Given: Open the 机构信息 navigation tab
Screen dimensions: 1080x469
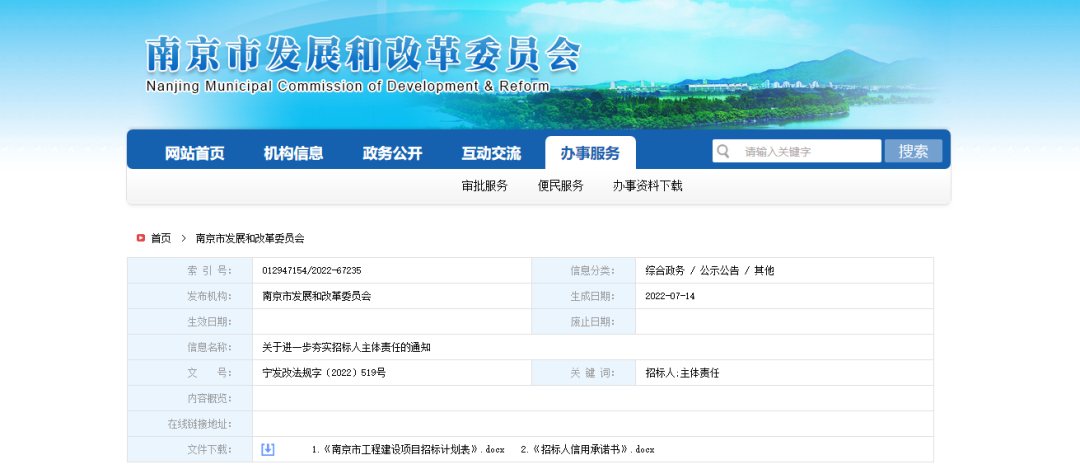Looking at the screenshot, I should pos(293,153).
